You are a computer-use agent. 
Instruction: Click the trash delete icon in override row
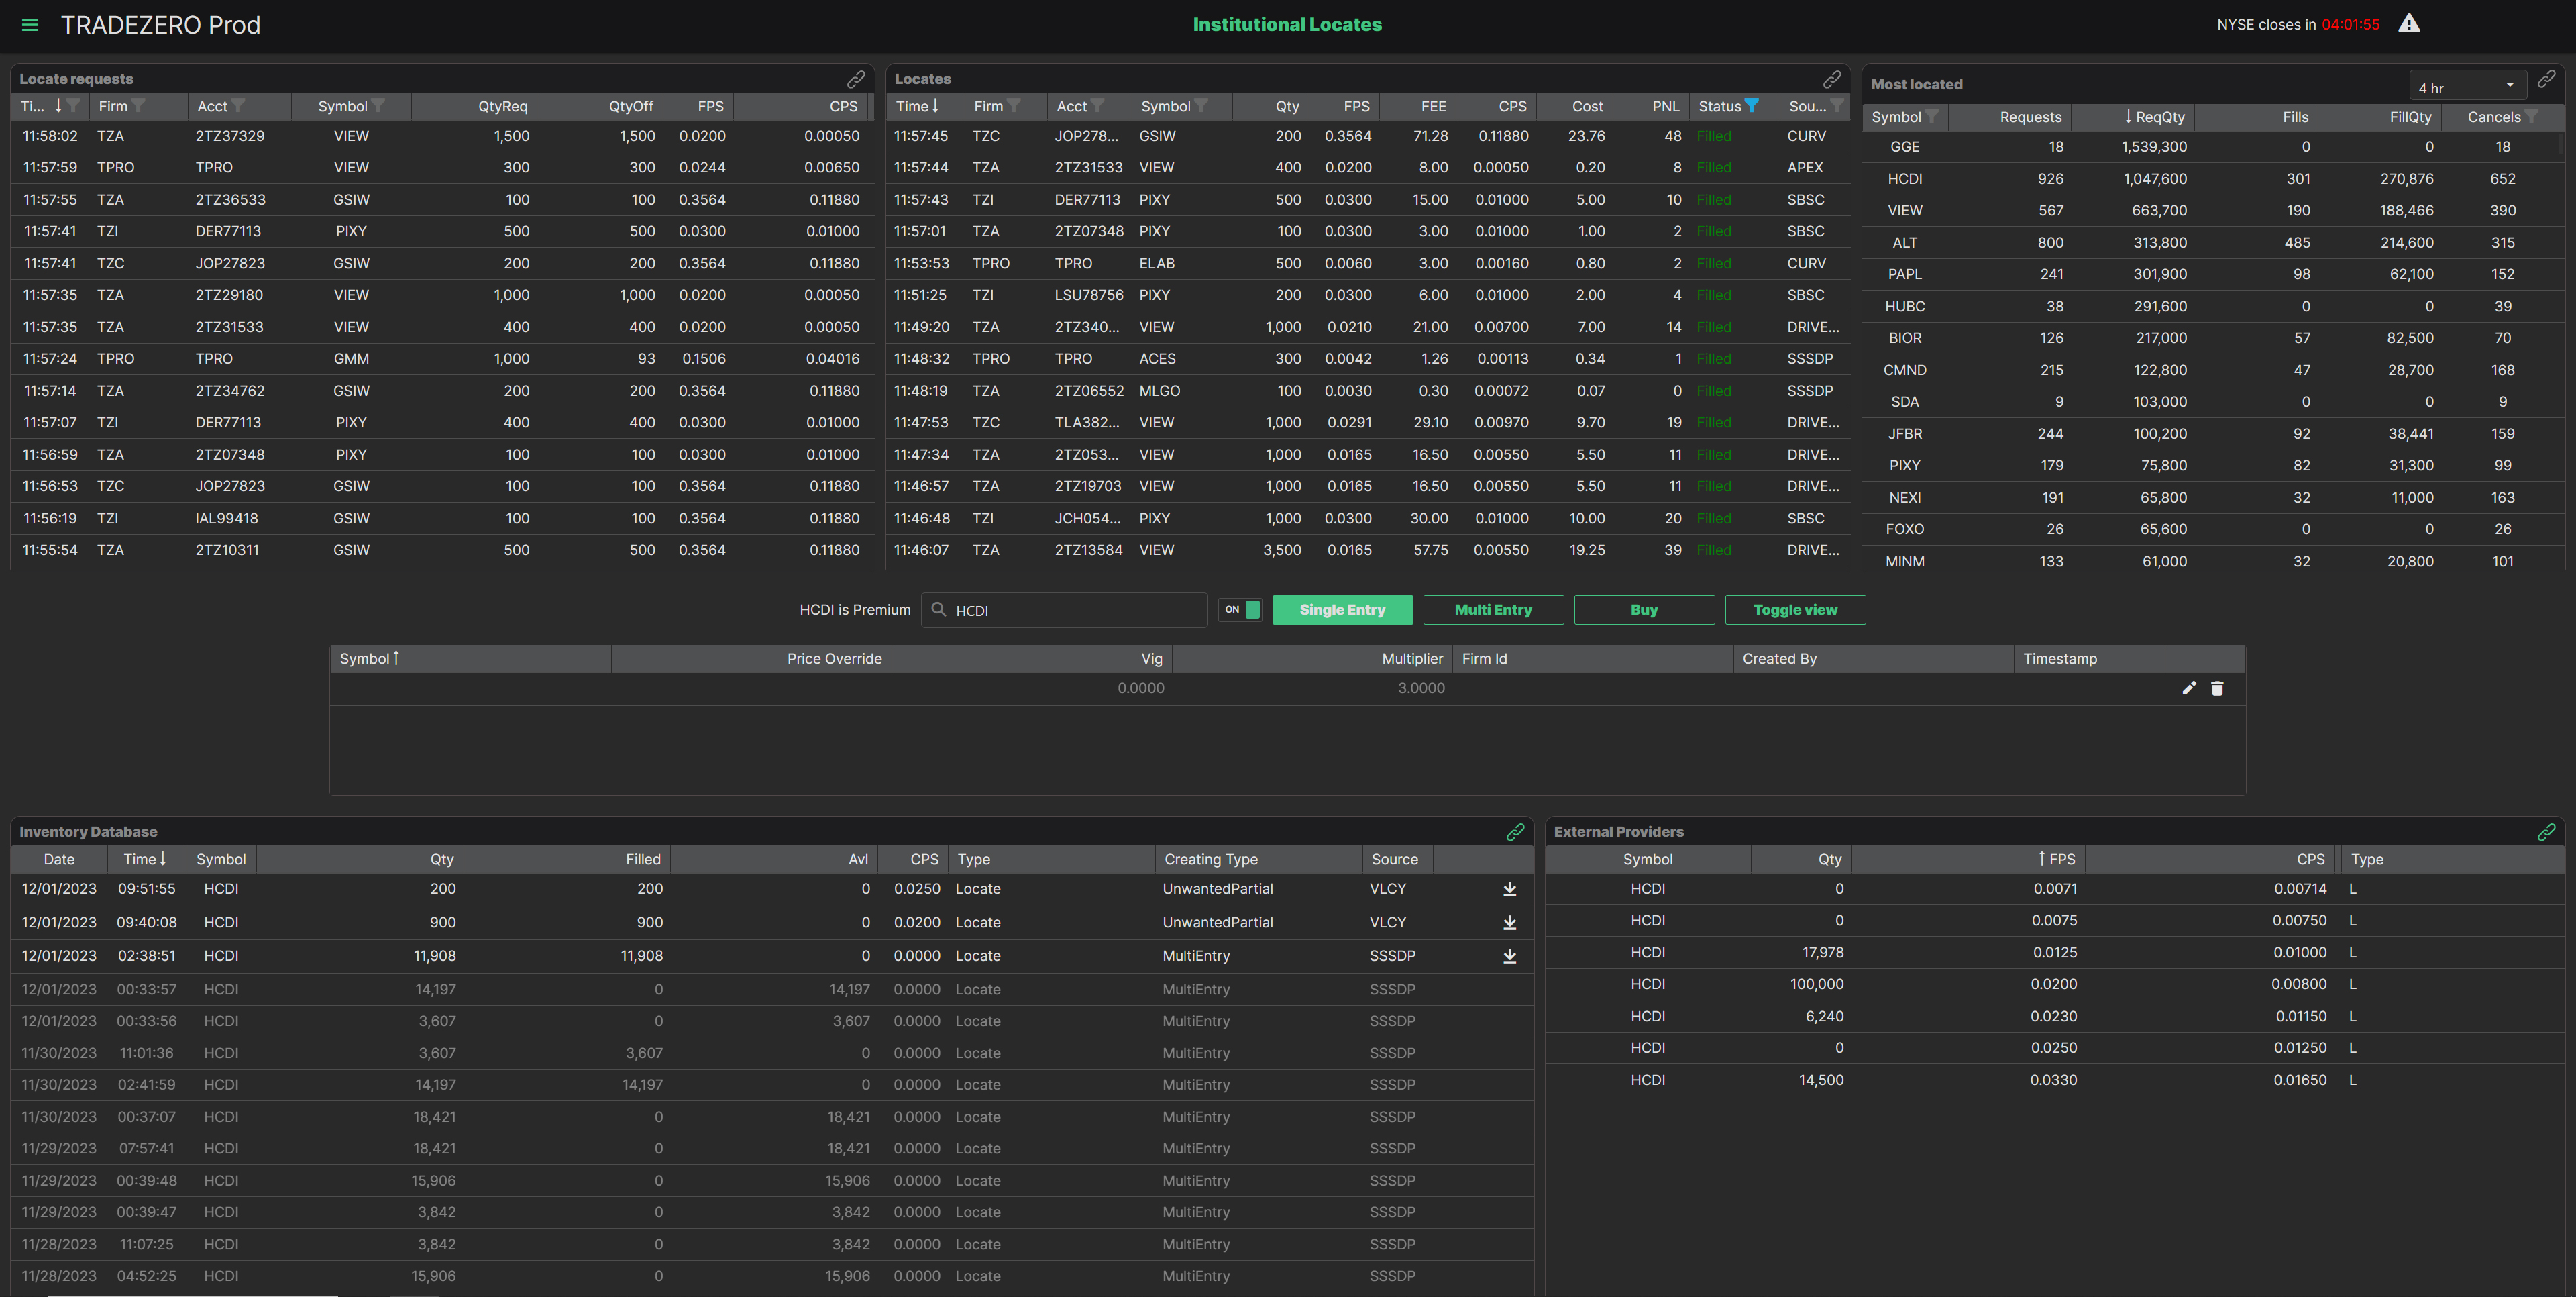pyautogui.click(x=2217, y=688)
